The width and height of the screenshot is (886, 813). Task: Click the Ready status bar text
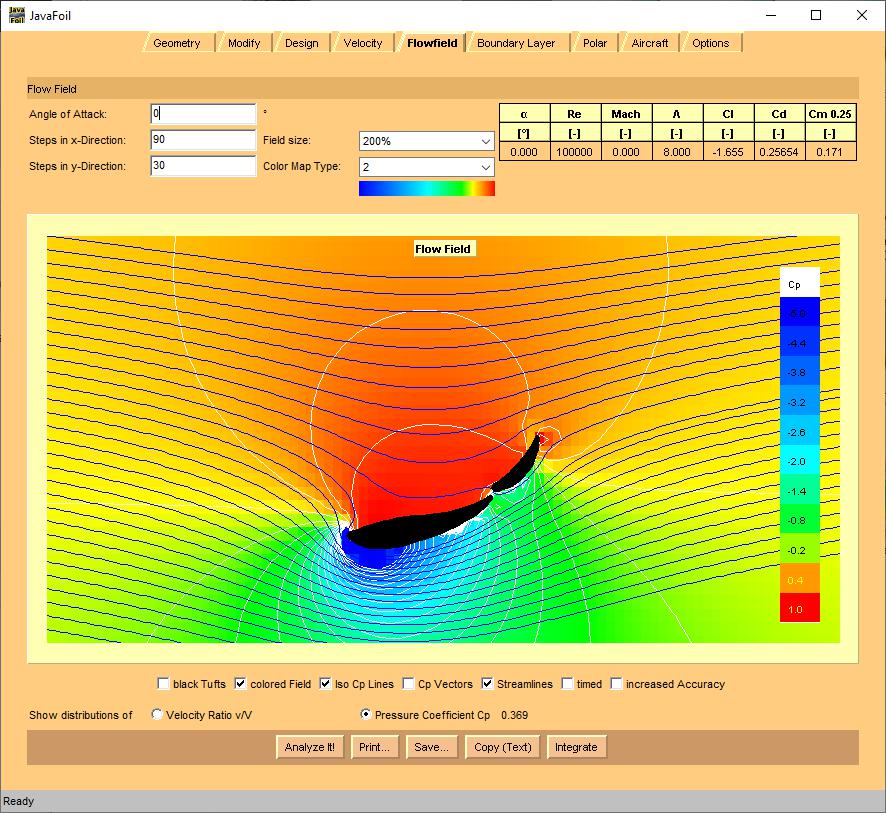tap(19, 801)
